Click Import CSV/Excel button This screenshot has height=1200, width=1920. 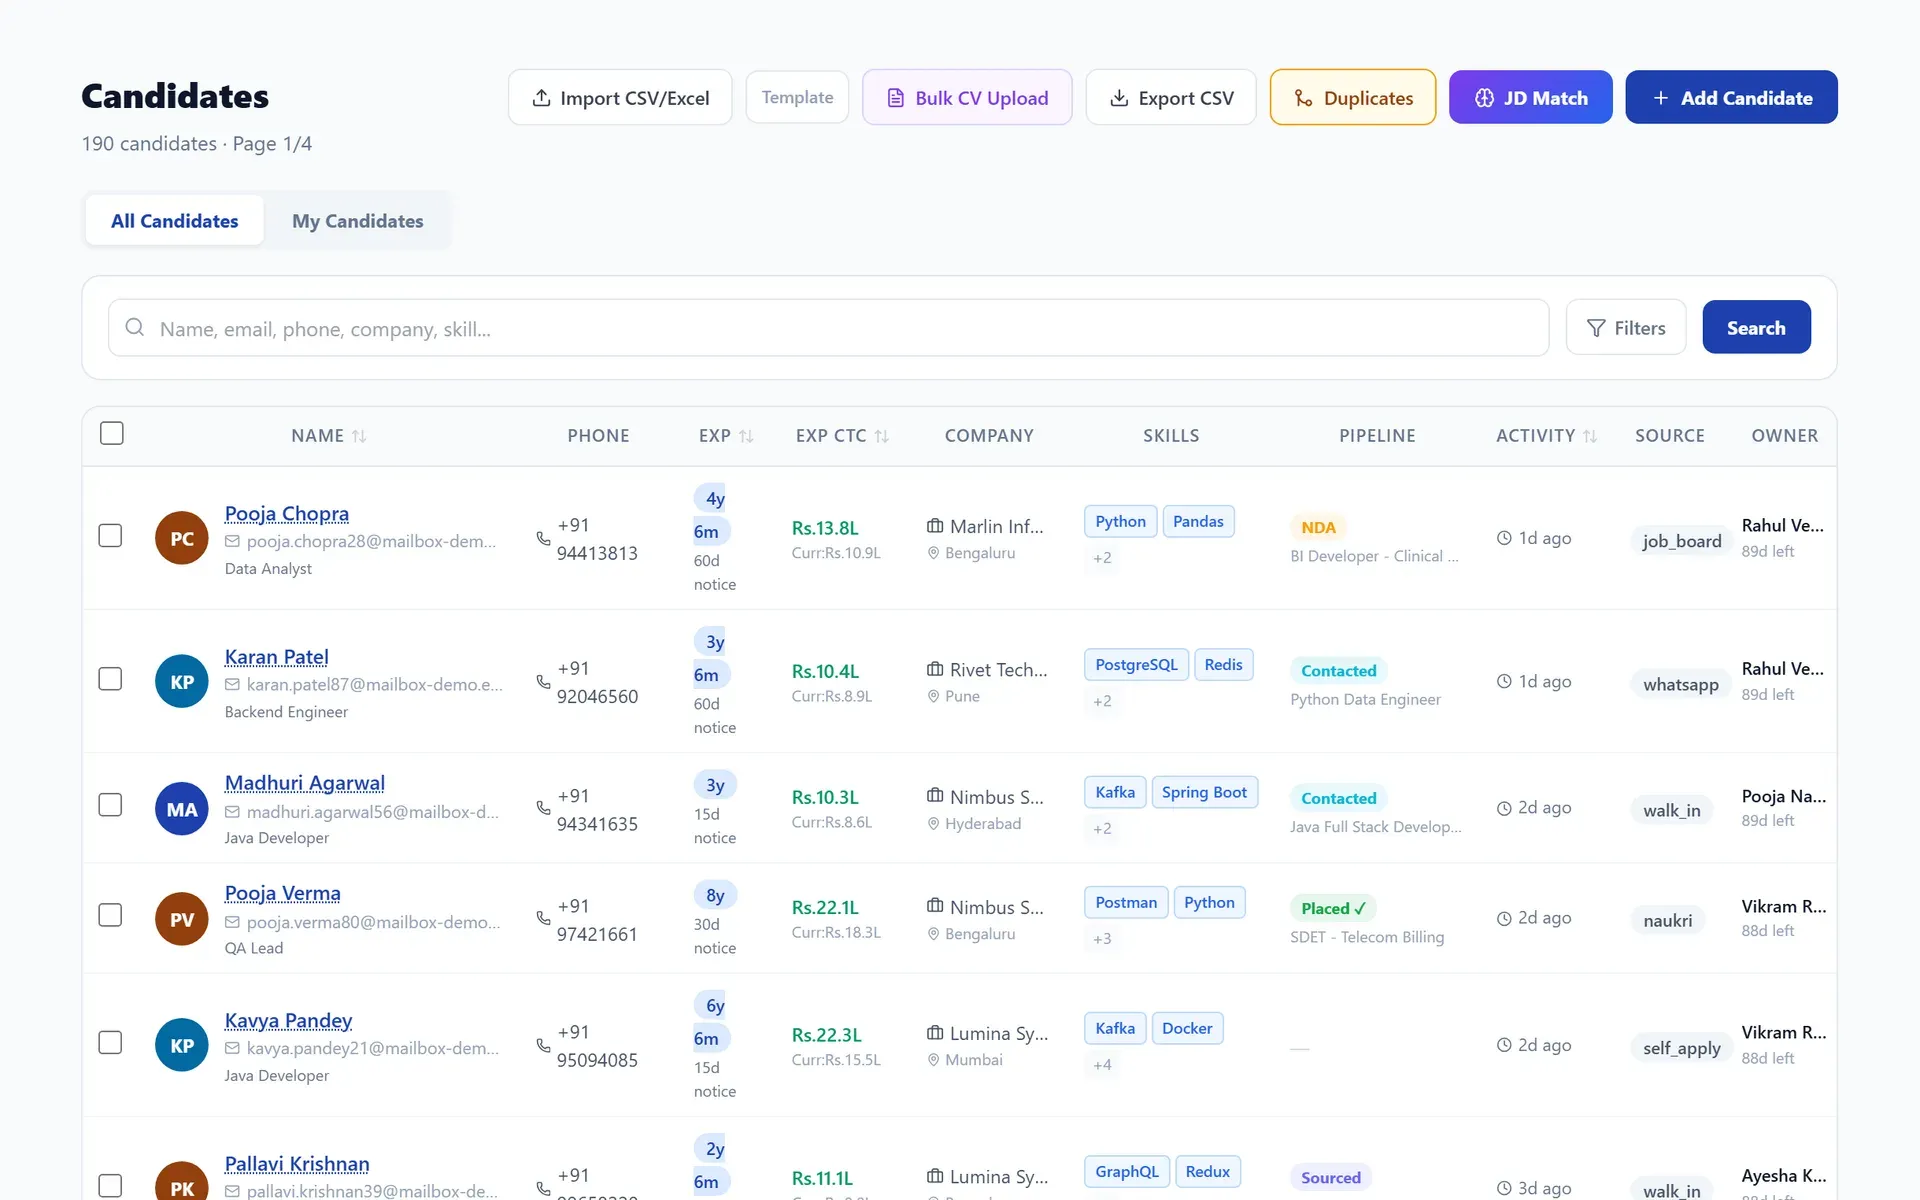[x=620, y=97]
